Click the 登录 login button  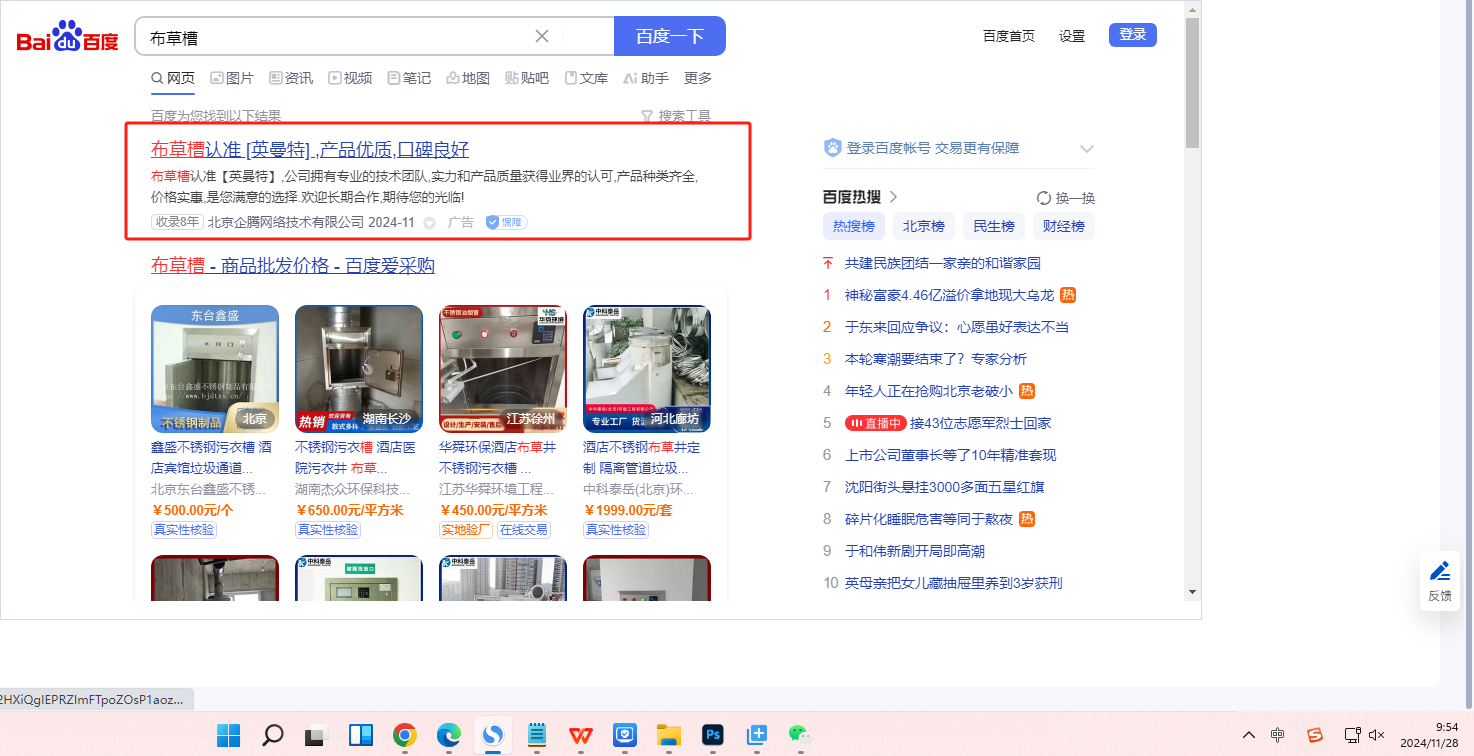[1133, 35]
